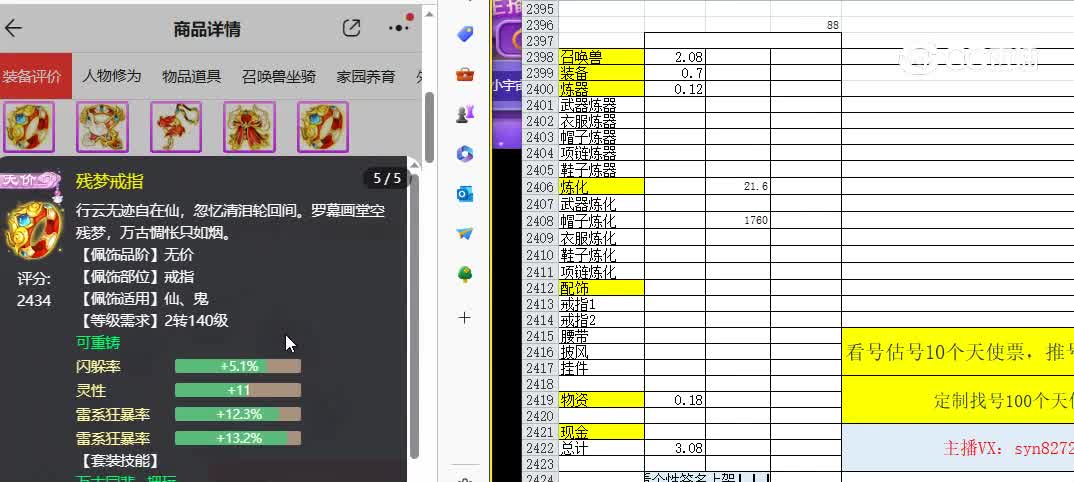Switch to the 物品道具 tab
Image resolution: width=1074 pixels, height=482 pixels.
coord(192,76)
